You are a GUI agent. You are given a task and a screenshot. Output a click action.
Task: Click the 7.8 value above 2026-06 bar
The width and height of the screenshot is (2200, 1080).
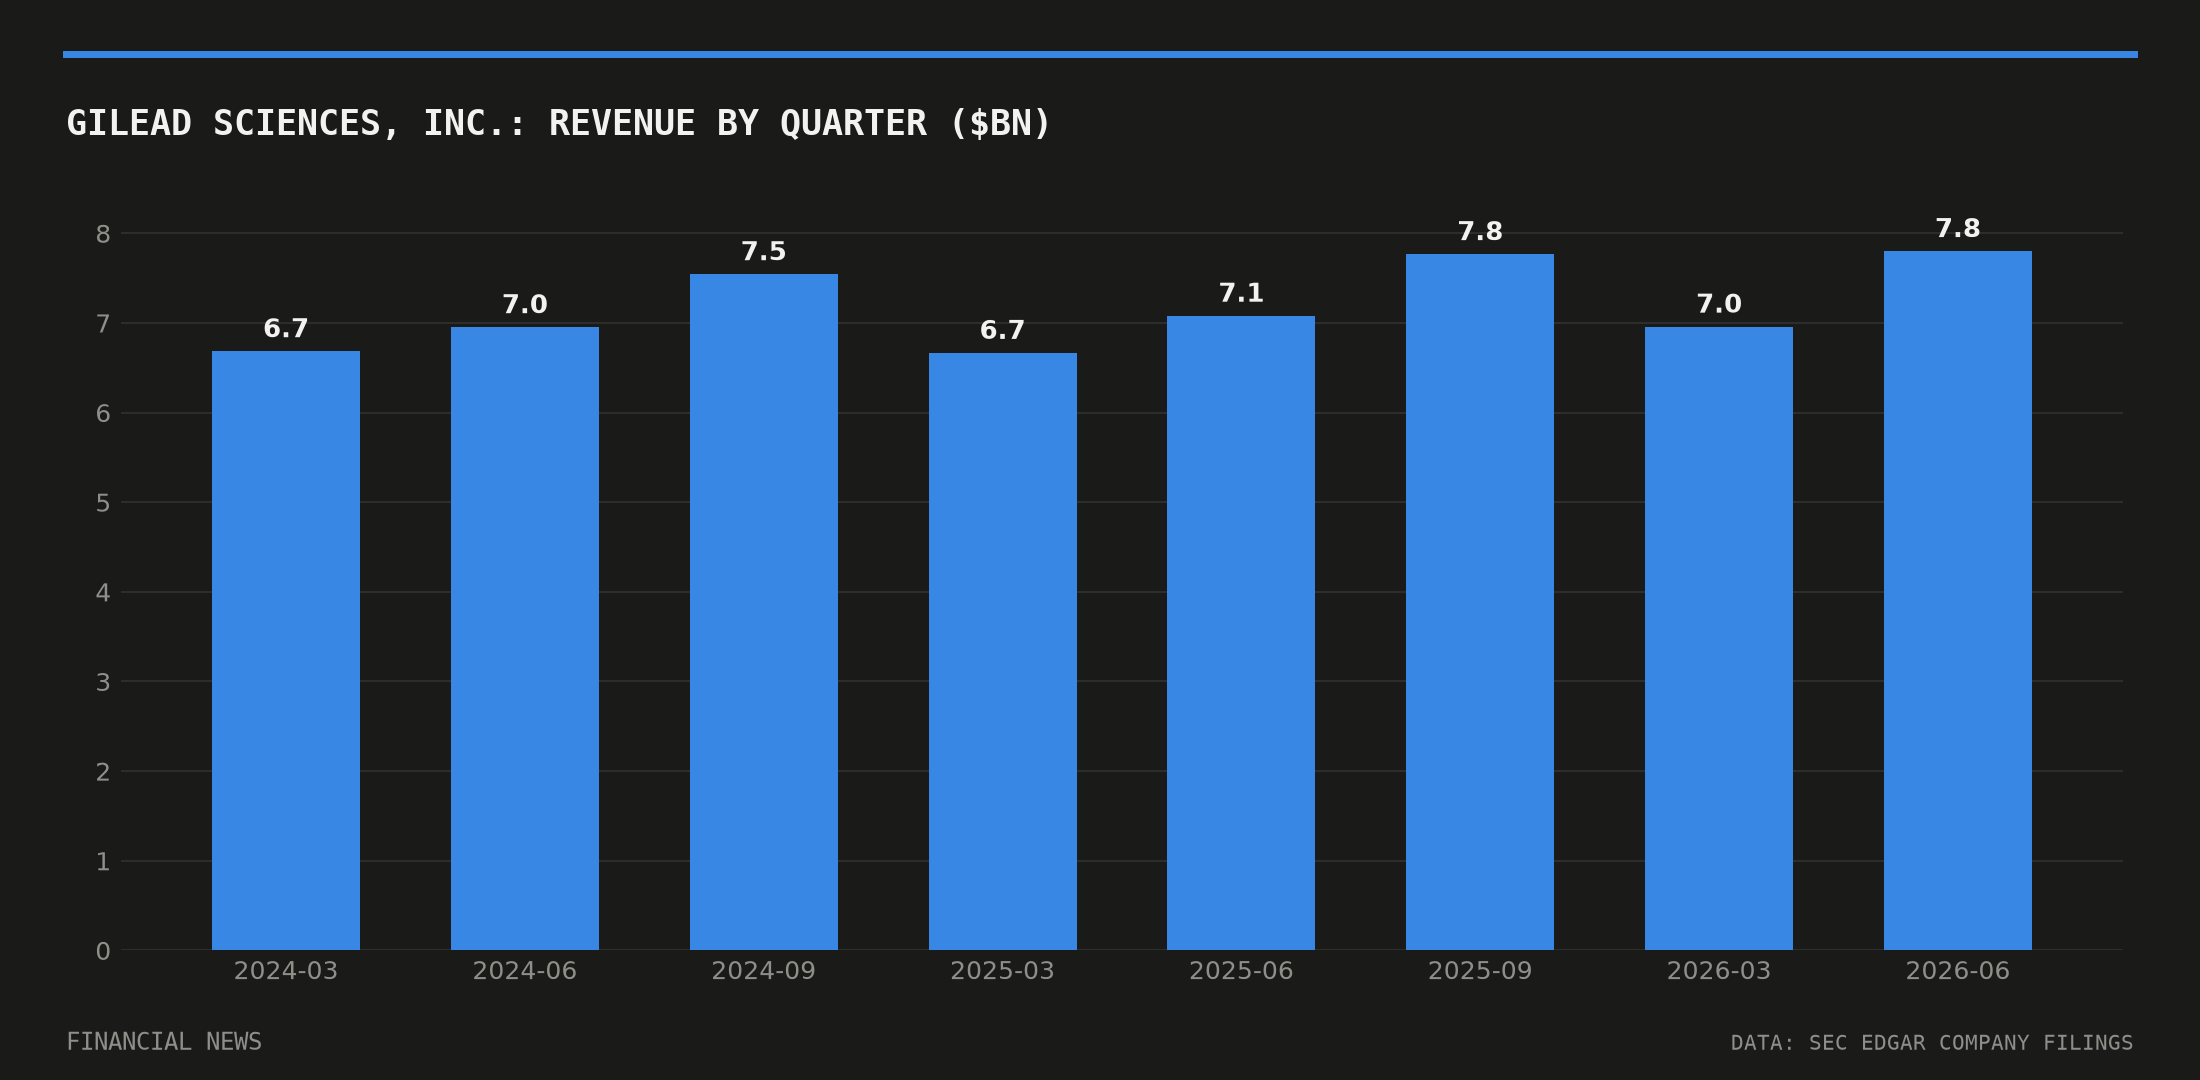pyautogui.click(x=1958, y=229)
